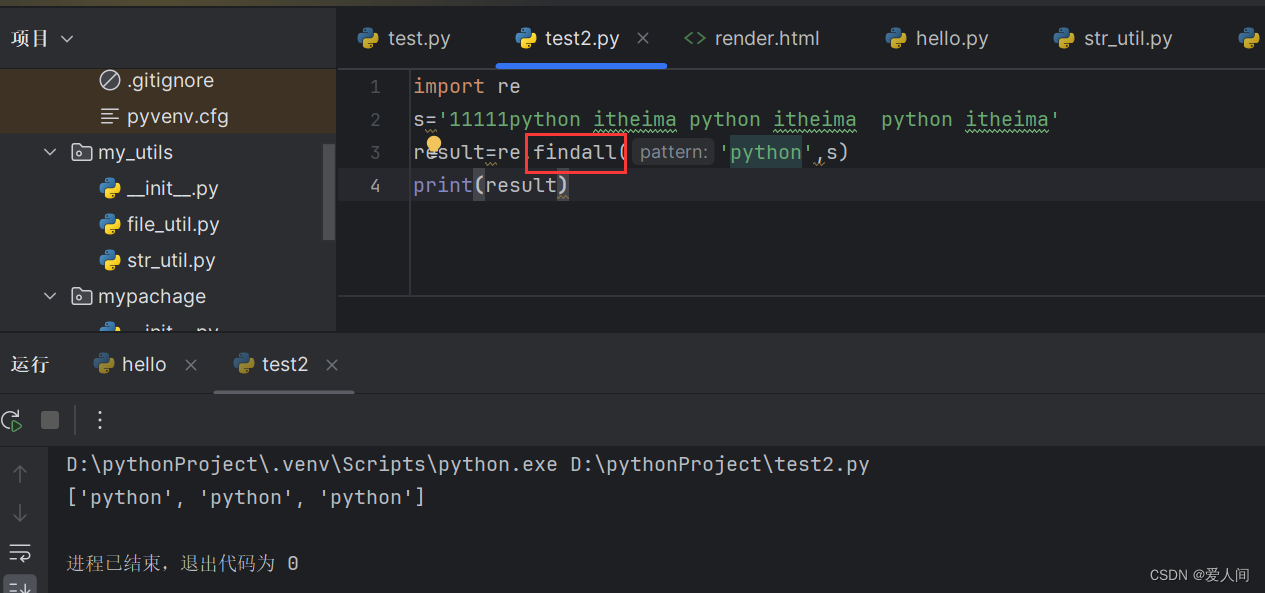Toggle soft-wrap in the run console
This screenshot has width=1265, height=593.
pos(20,552)
